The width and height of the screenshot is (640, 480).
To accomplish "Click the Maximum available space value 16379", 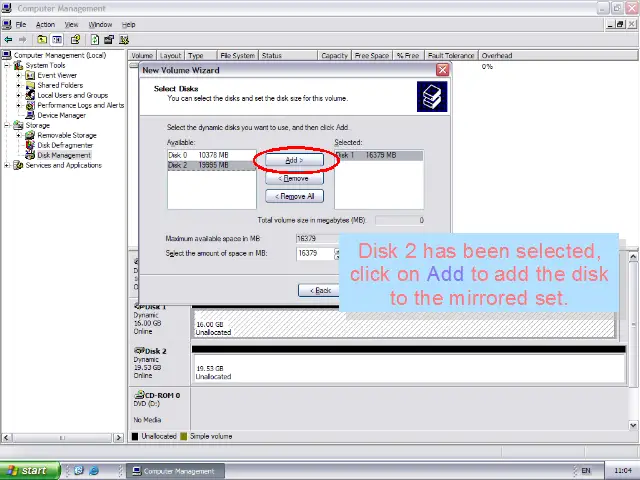I will 307,238.
